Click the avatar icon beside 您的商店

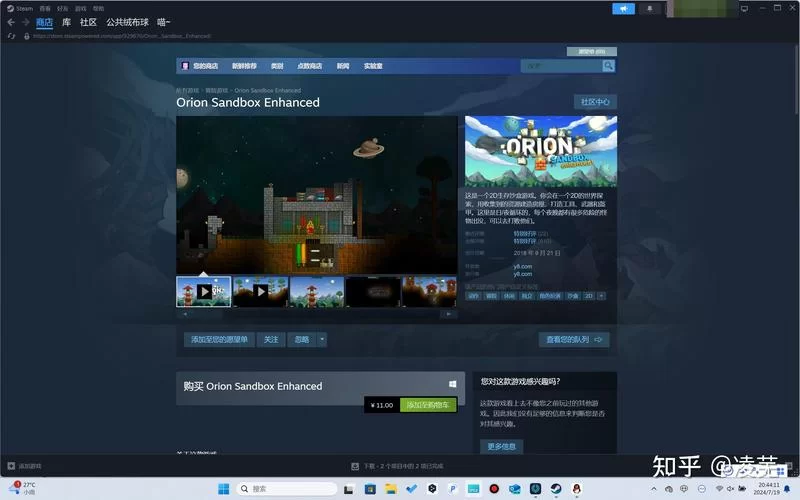point(185,66)
